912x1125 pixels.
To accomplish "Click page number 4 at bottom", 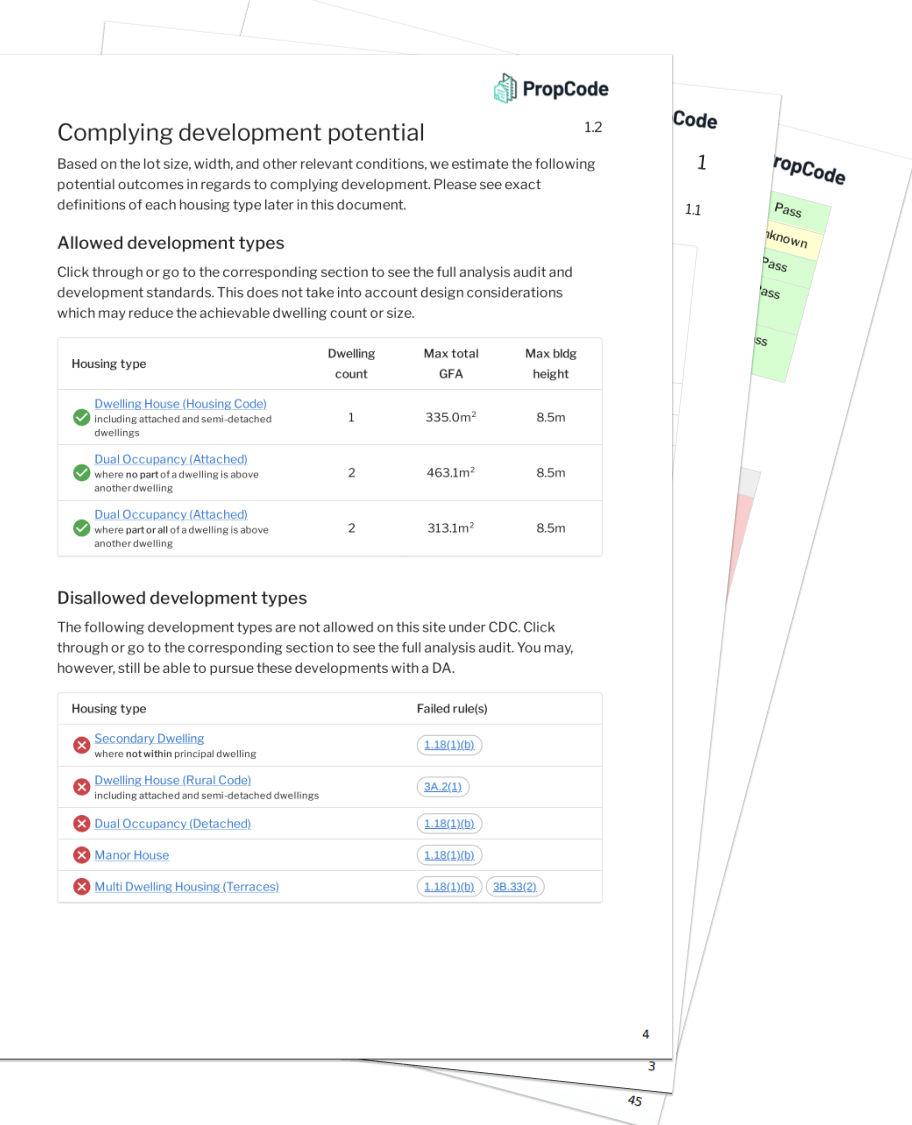I will pyautogui.click(x=645, y=1034).
